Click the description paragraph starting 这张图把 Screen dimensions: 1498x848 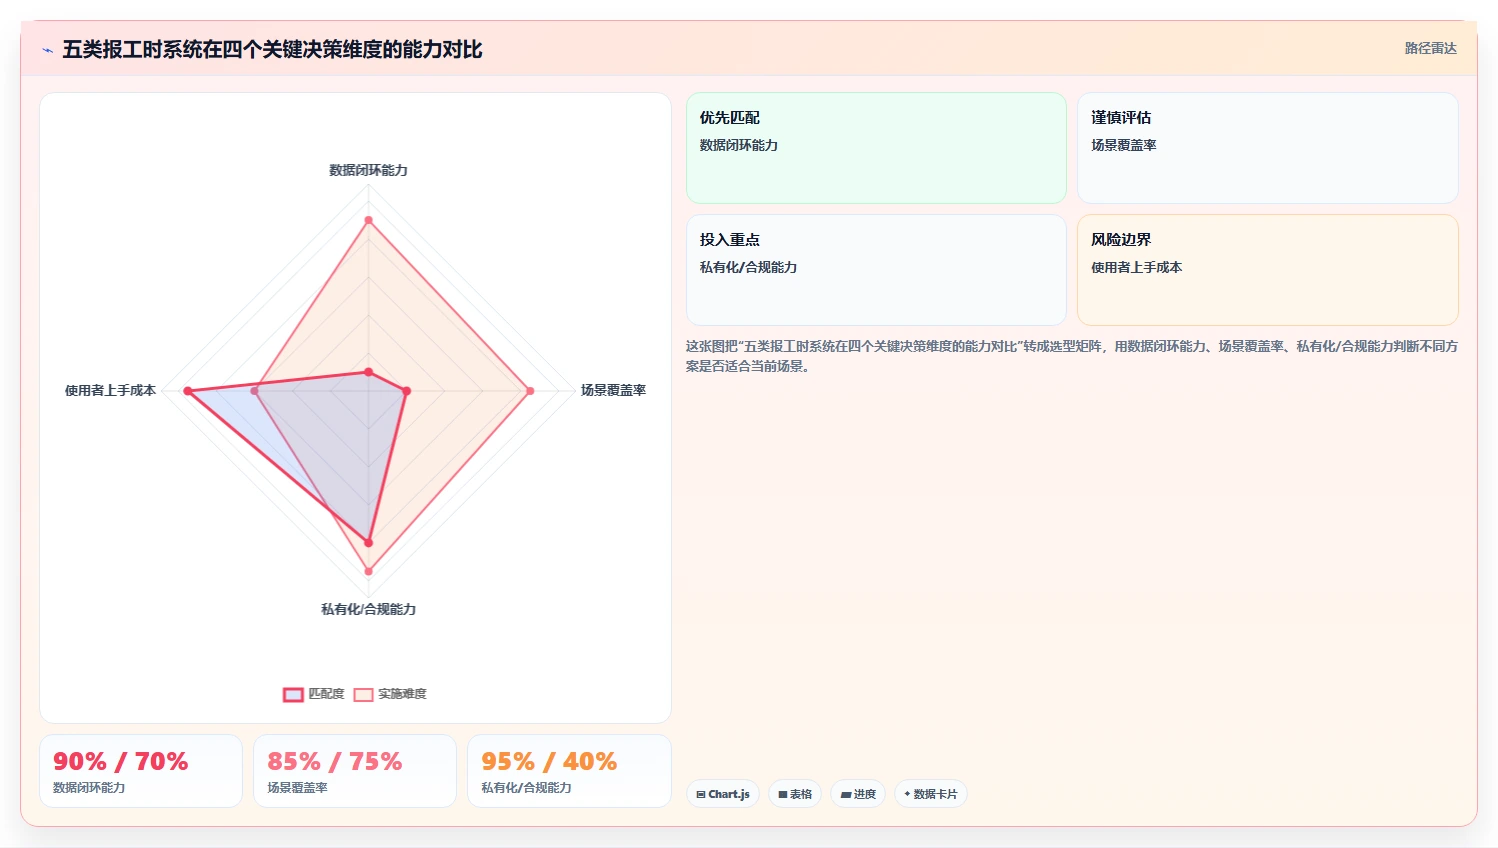click(1072, 356)
